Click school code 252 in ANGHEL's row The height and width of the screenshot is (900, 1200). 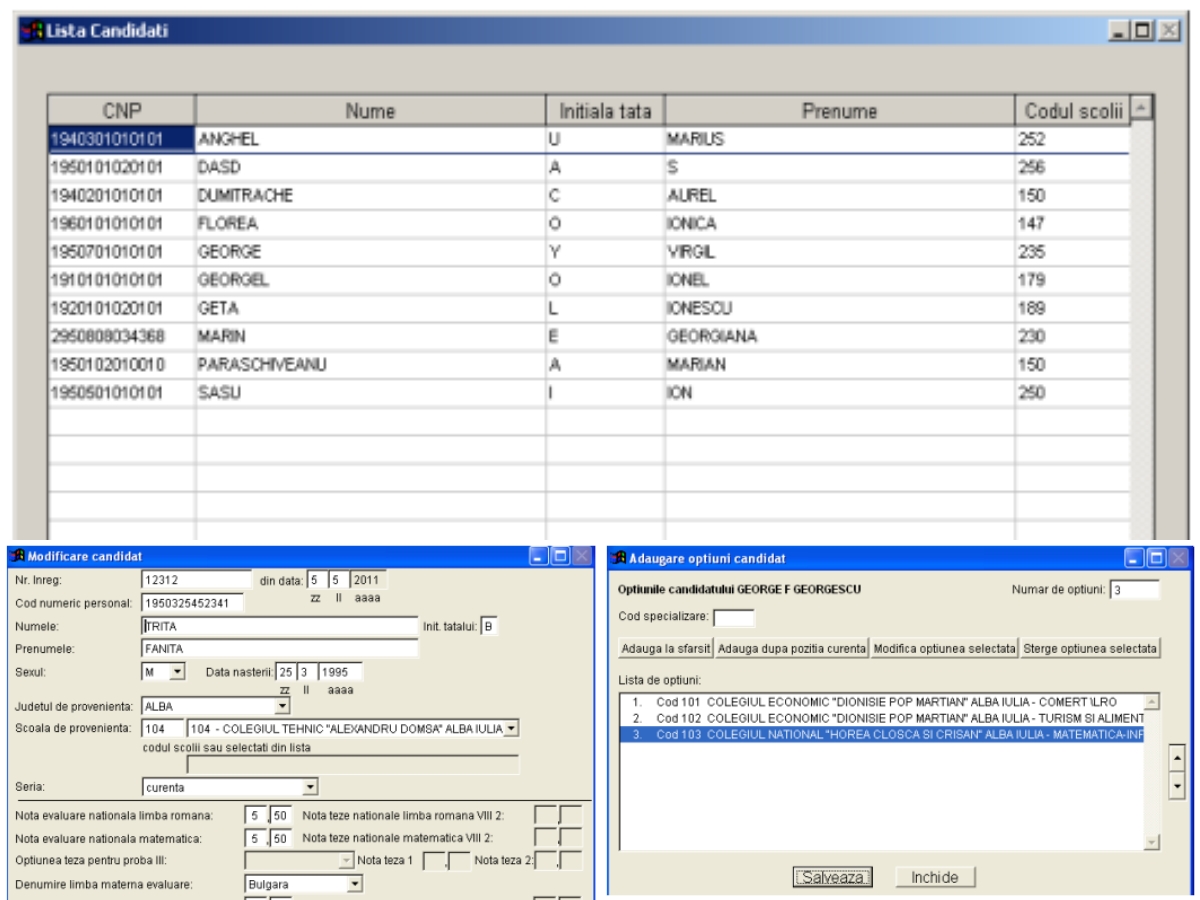click(x=1072, y=140)
